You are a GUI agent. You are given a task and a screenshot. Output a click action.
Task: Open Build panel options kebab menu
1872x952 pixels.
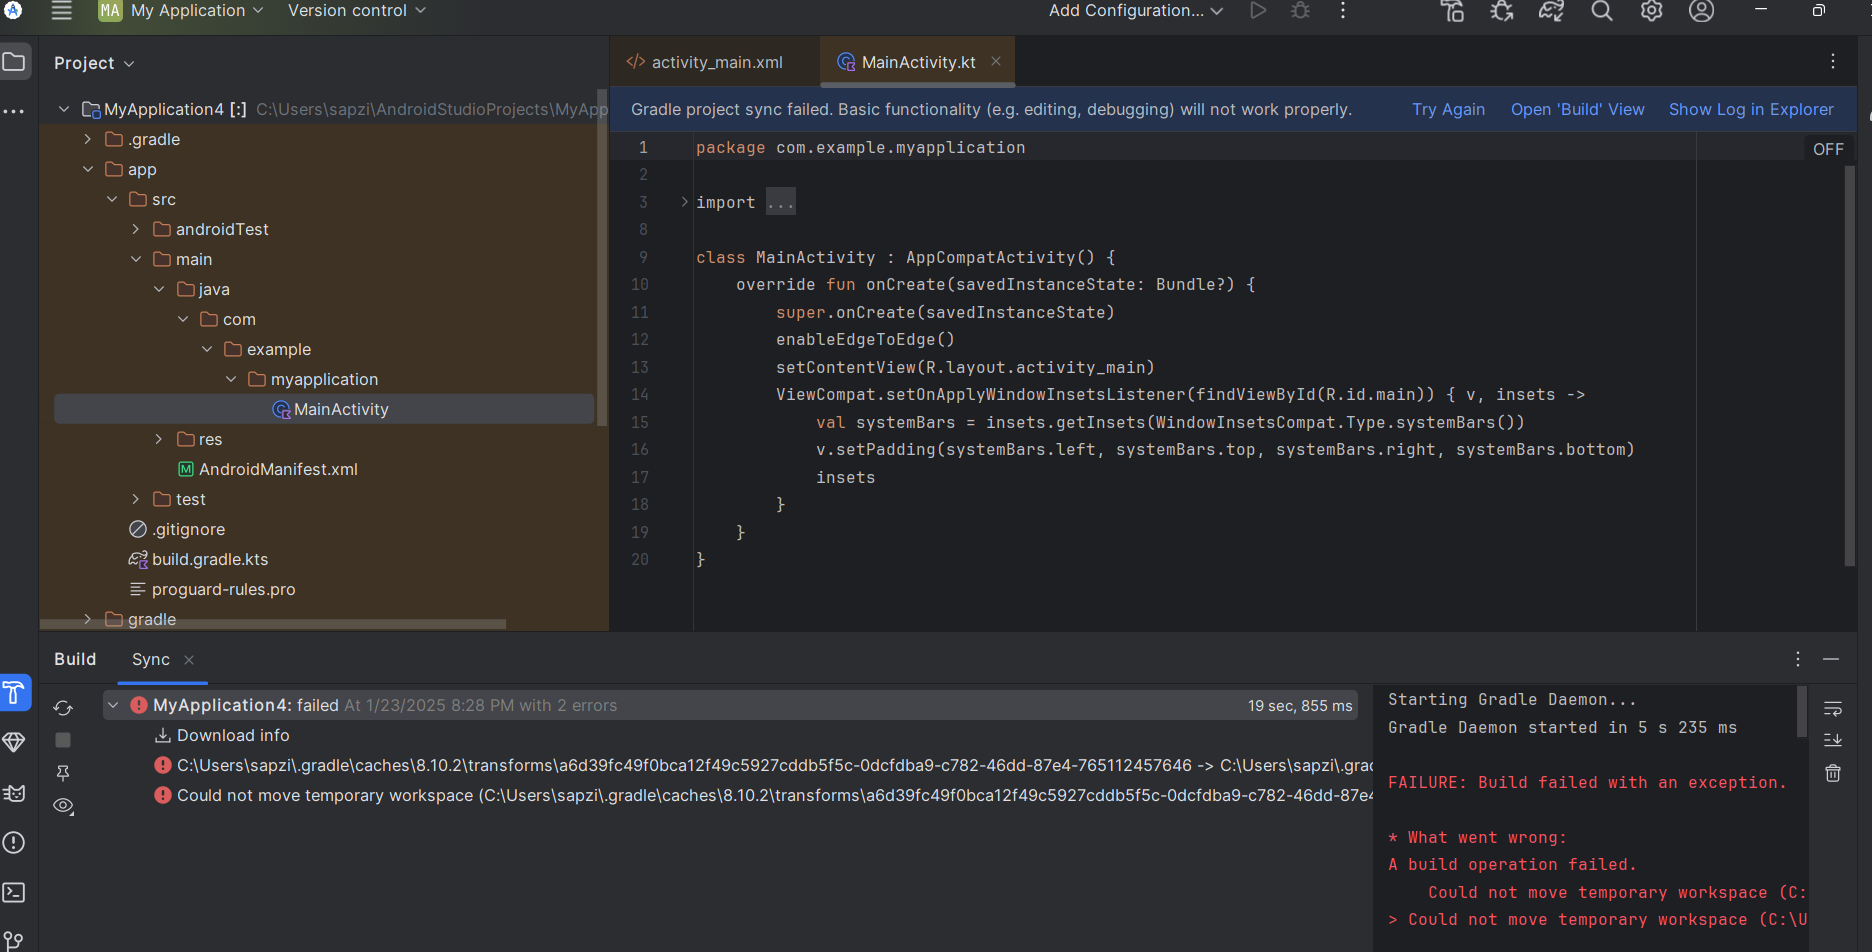(1798, 659)
